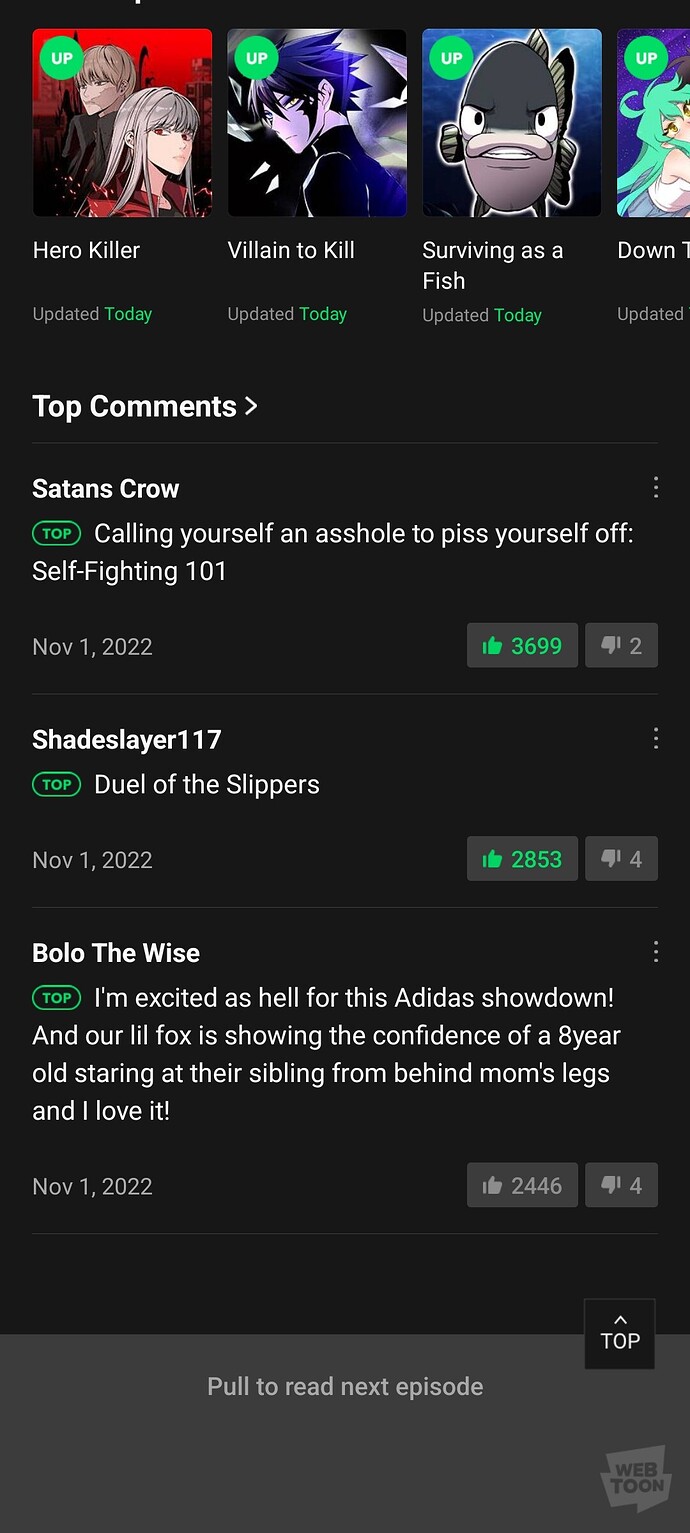Dislike Satans Crow's comment
The image size is (690, 1533).
click(x=621, y=646)
